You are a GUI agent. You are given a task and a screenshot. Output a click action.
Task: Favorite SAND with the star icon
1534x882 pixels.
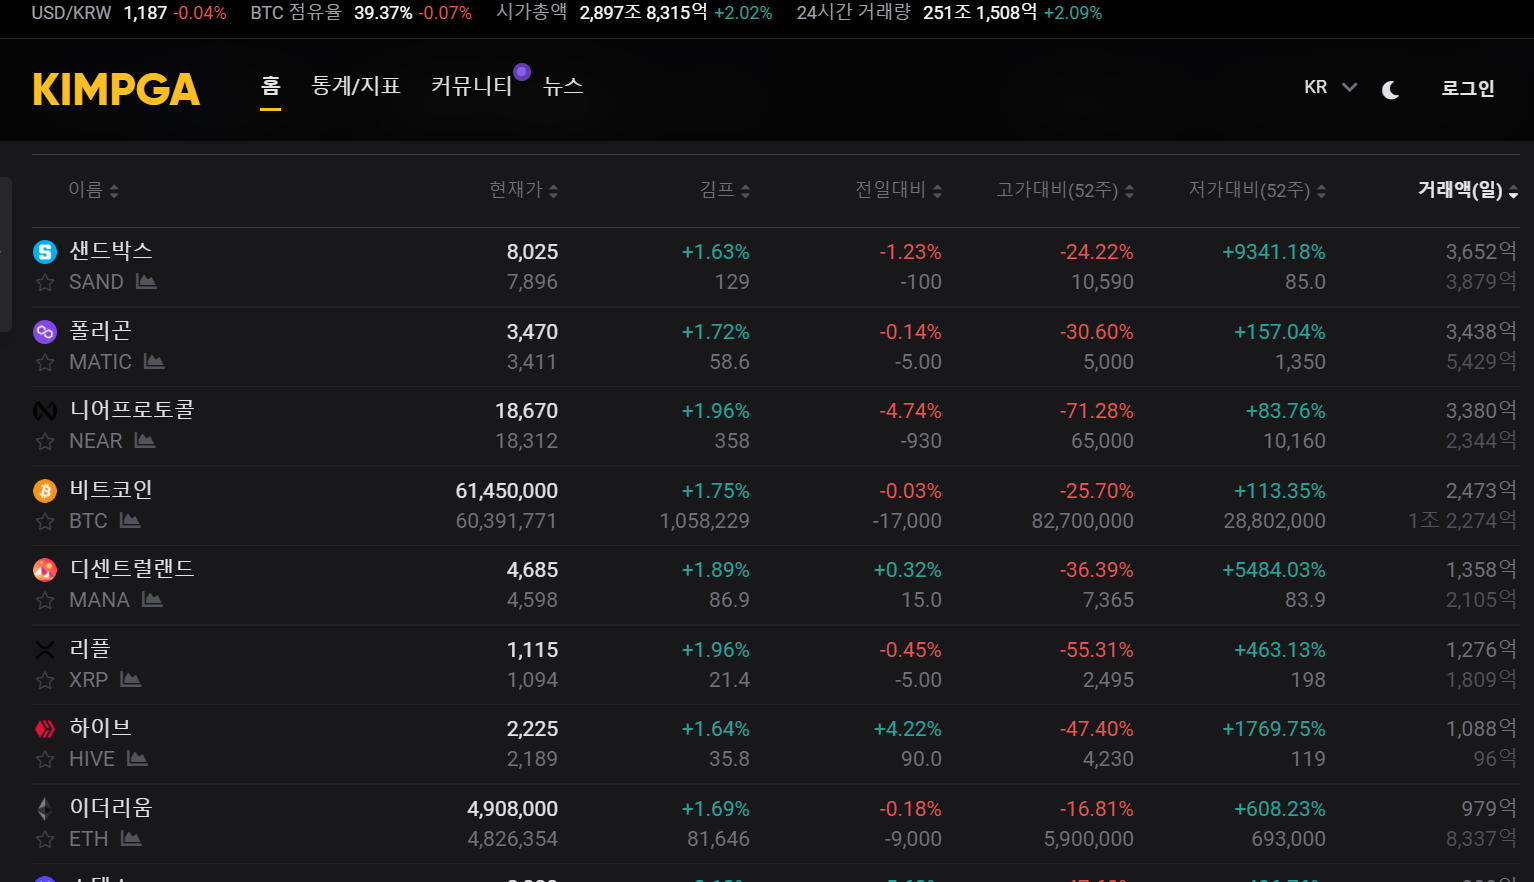click(x=45, y=282)
